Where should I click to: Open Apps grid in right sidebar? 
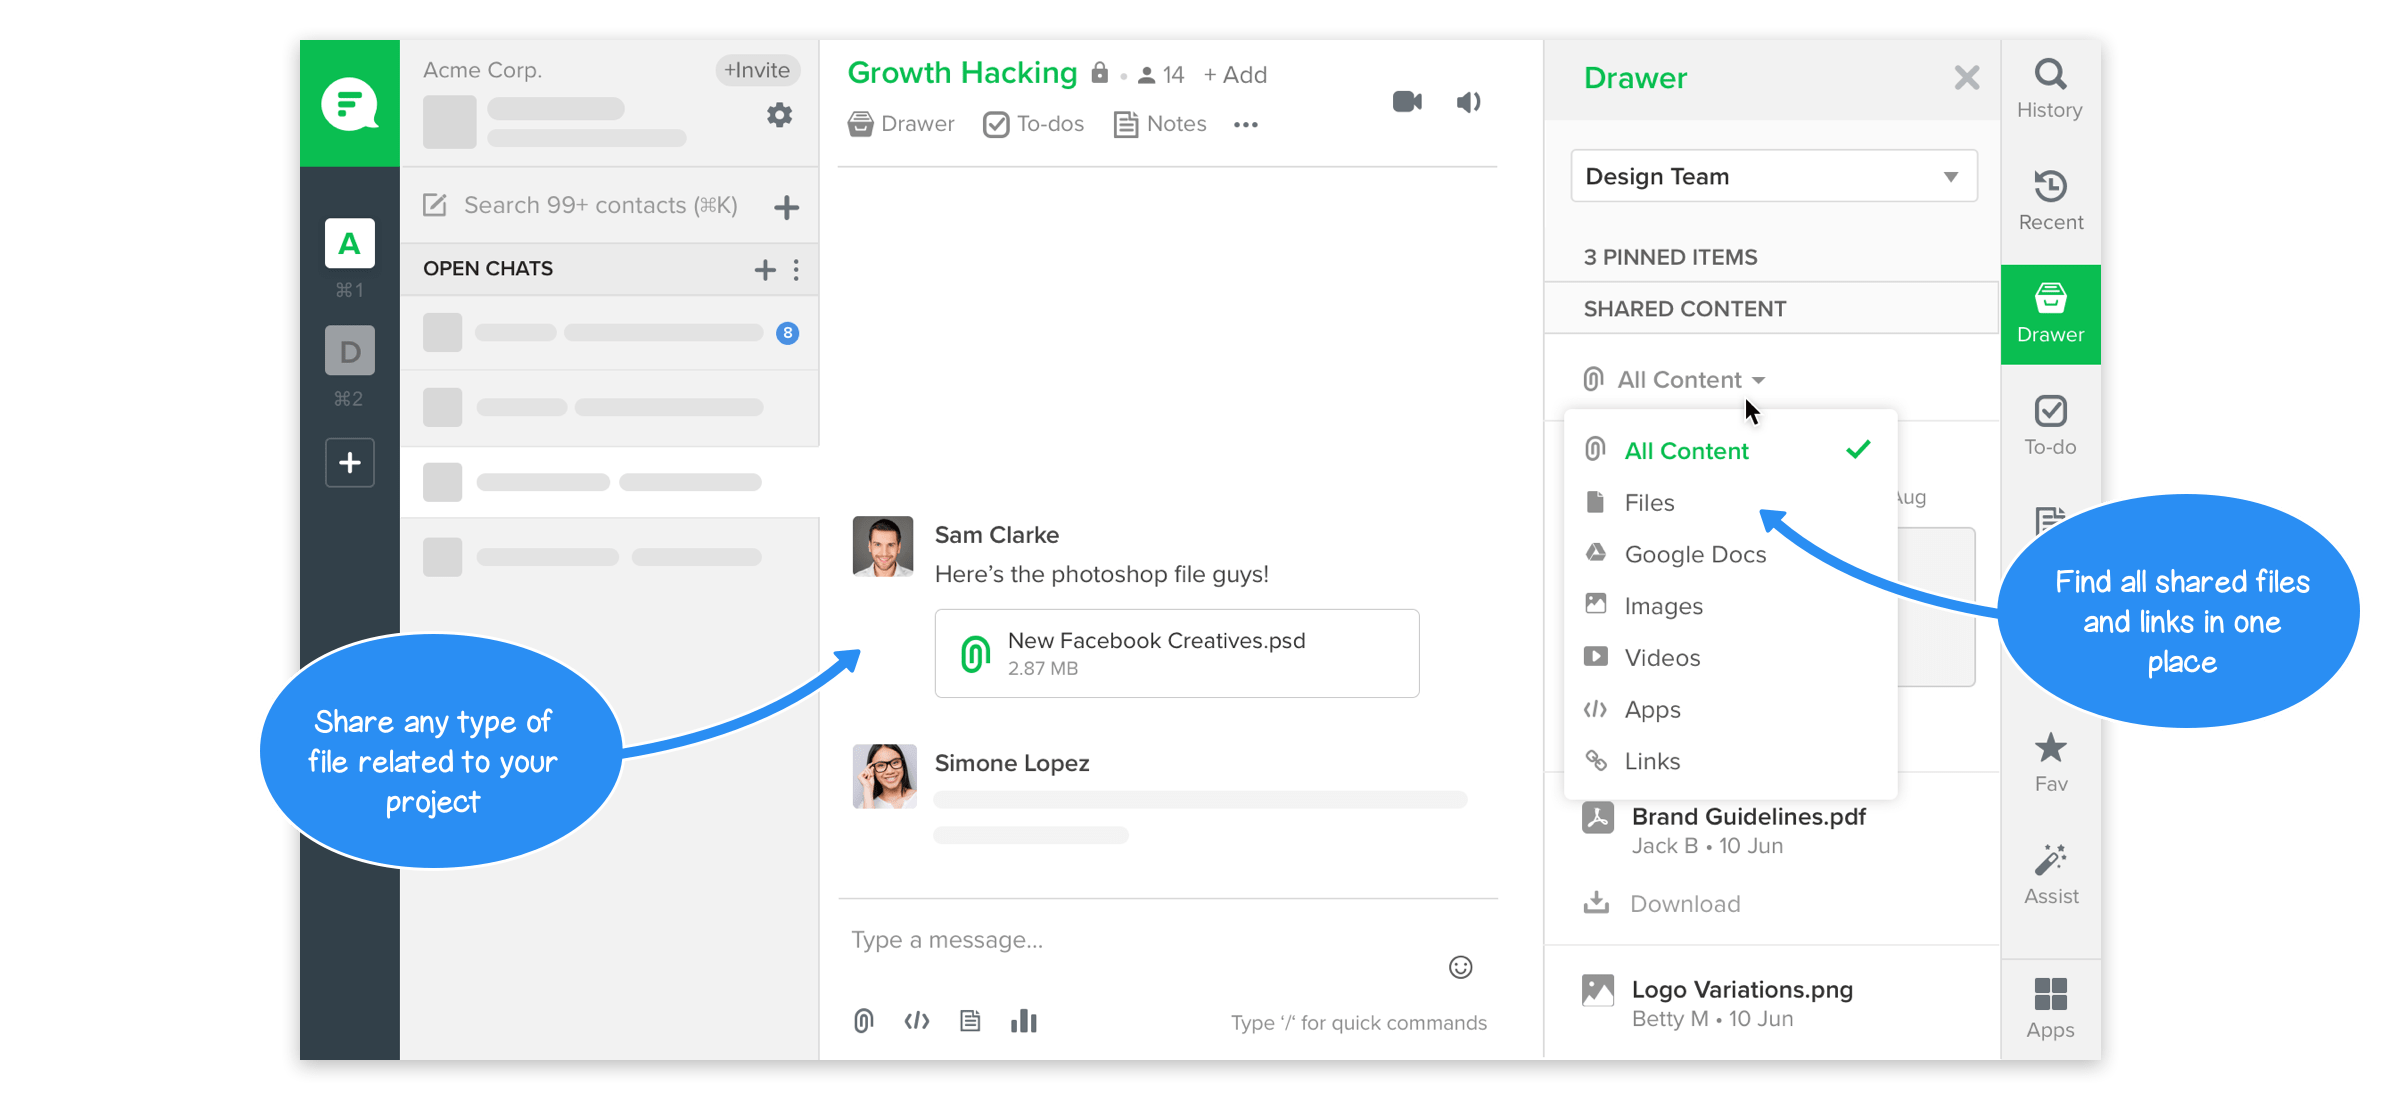2050,1009
